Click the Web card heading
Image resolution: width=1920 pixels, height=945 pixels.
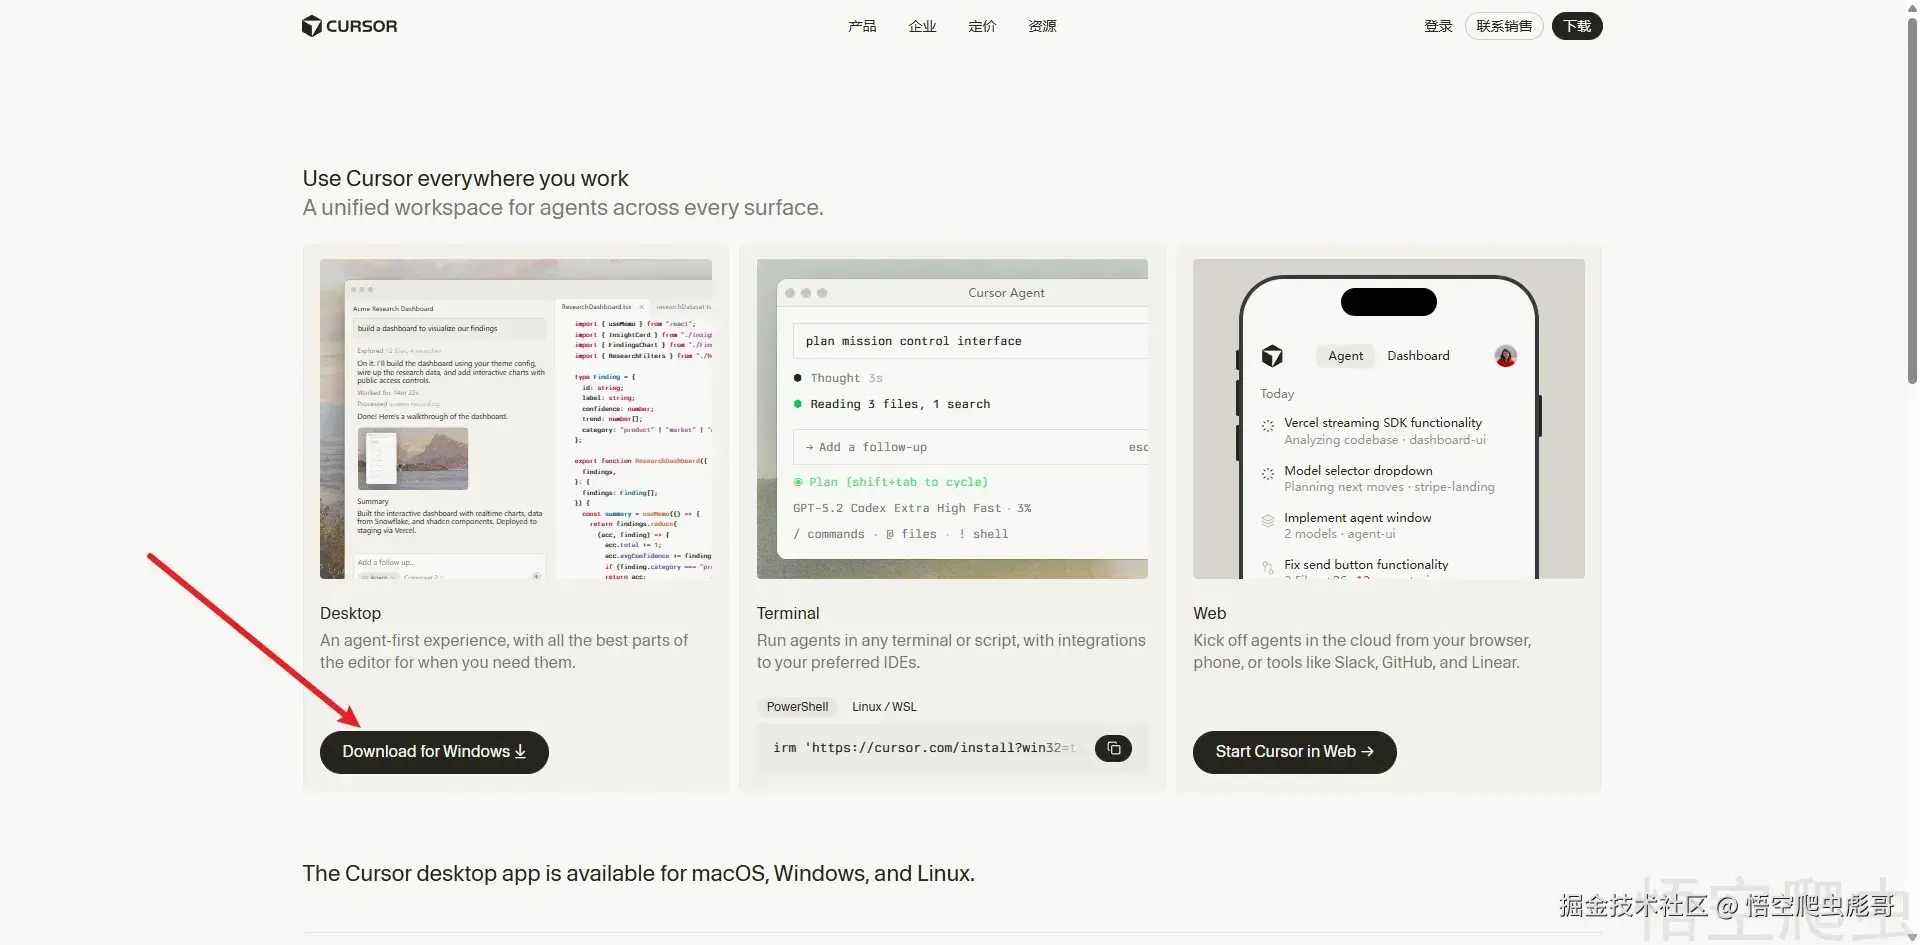(1209, 613)
